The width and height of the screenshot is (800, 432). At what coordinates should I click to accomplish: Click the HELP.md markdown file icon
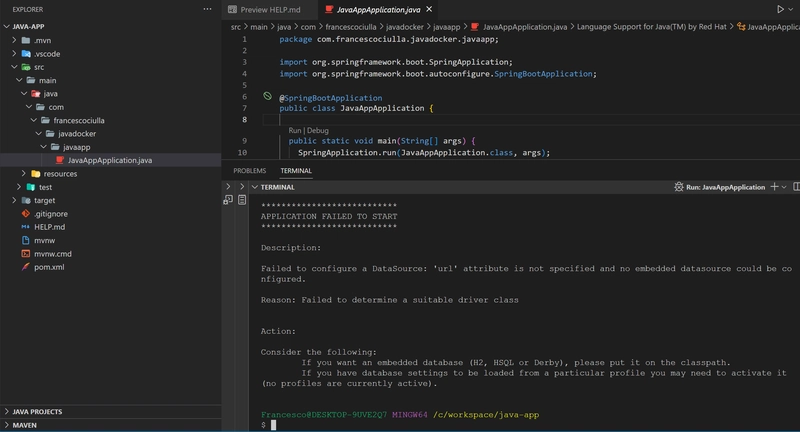[26, 226]
